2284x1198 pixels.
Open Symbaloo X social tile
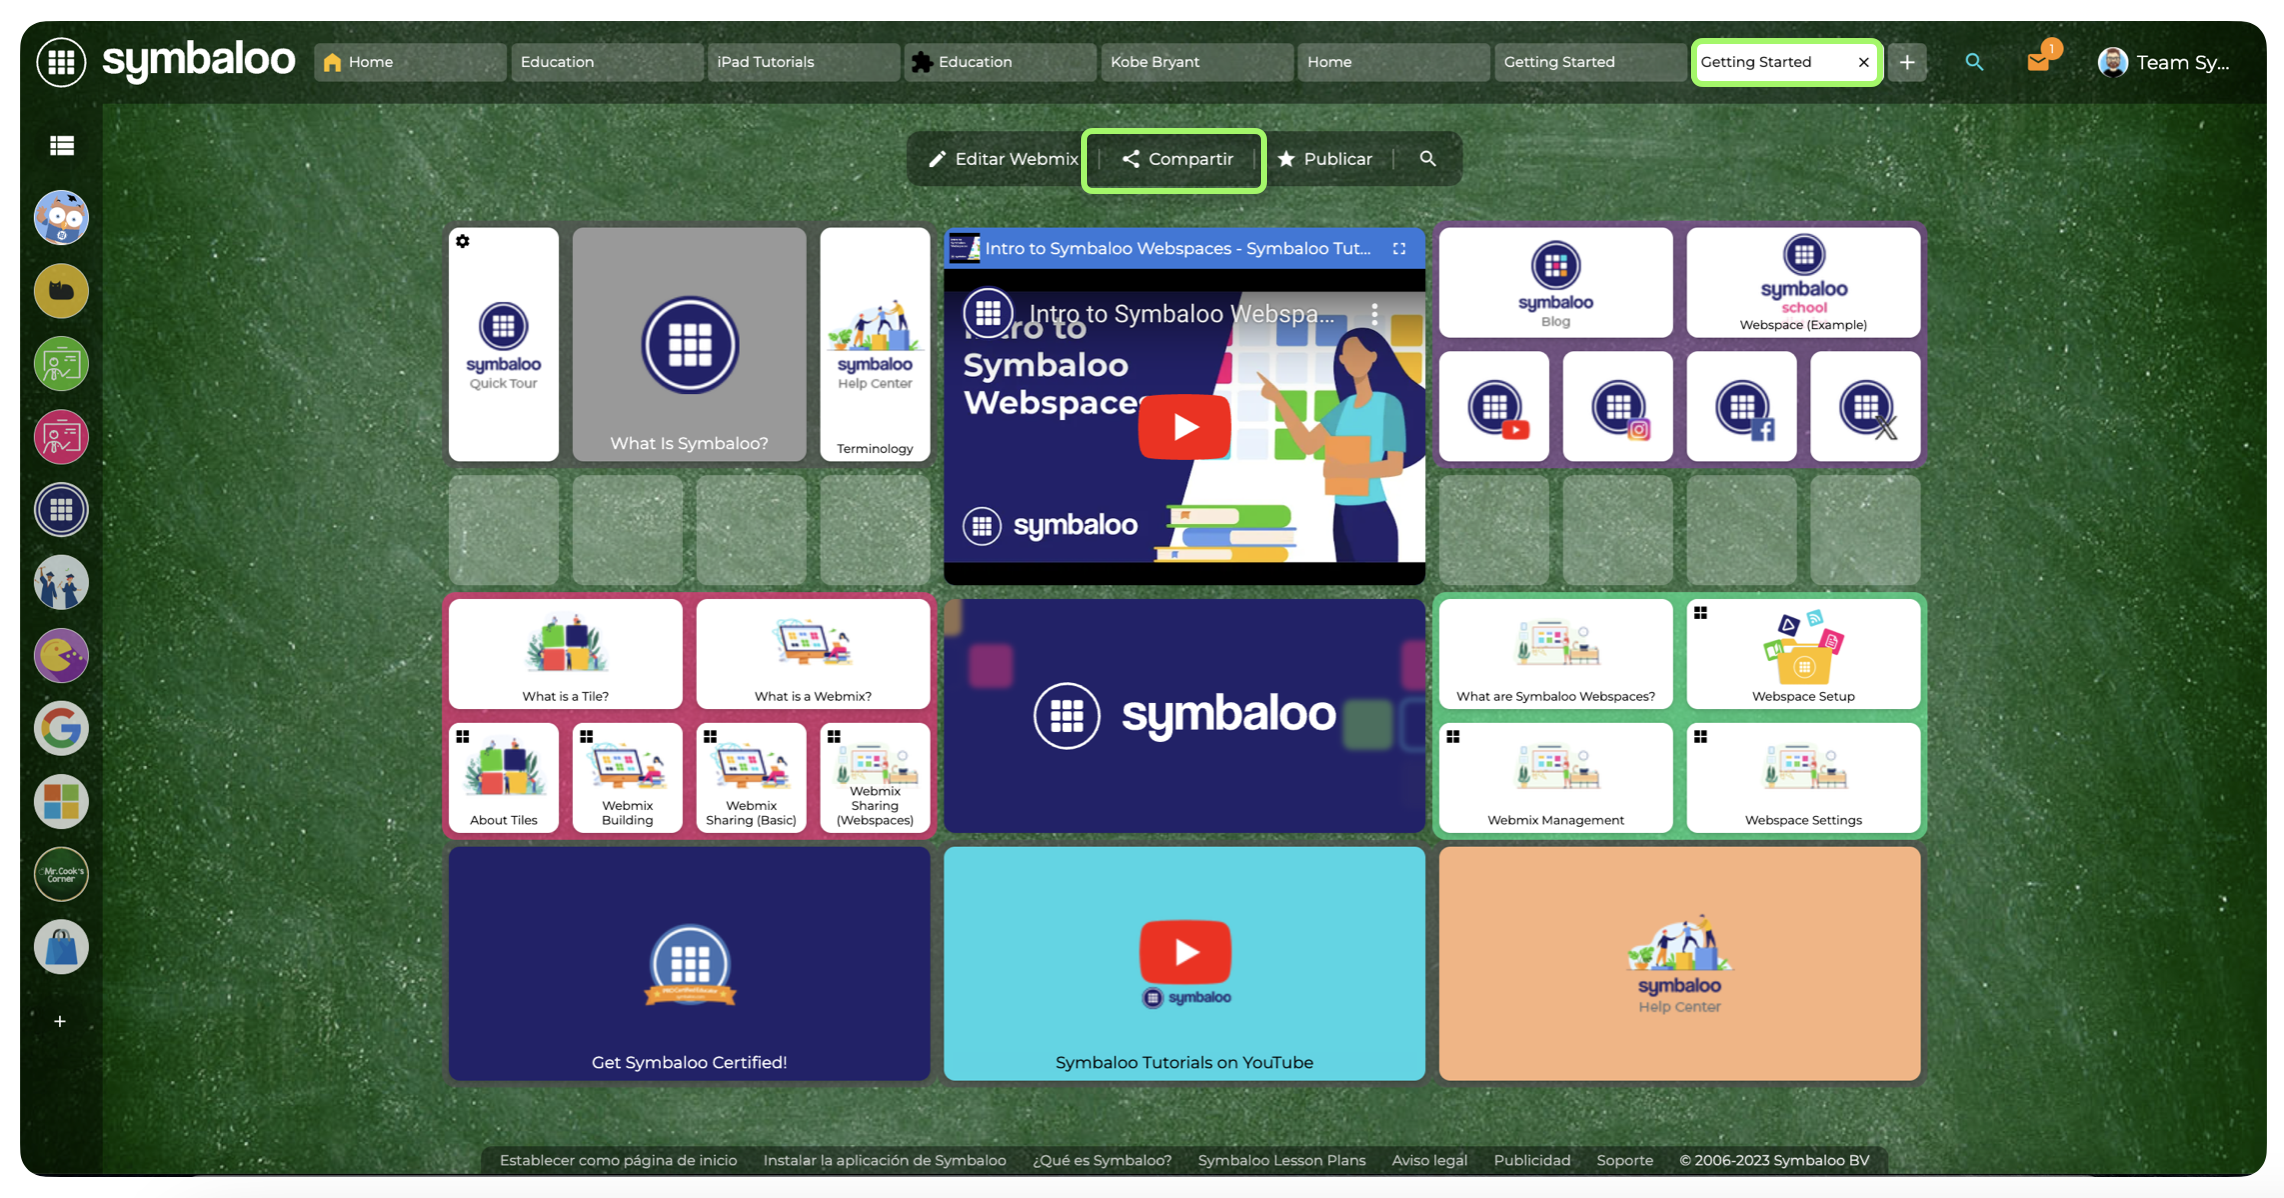(1866, 407)
